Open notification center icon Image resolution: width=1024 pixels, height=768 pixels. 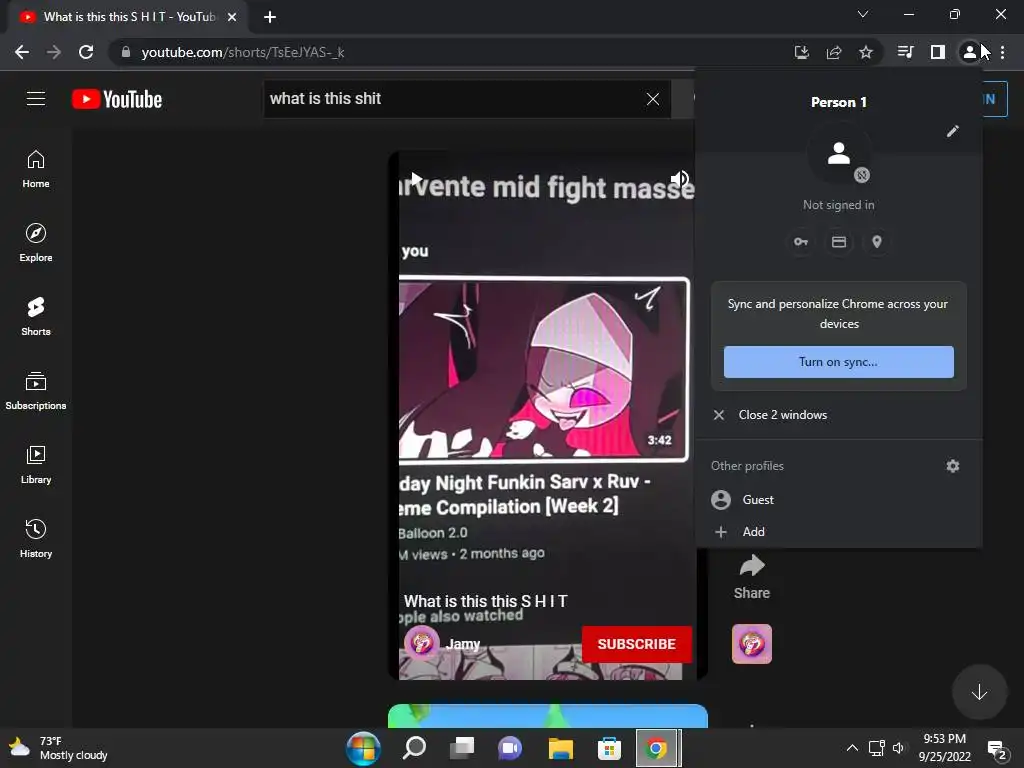pos(997,750)
